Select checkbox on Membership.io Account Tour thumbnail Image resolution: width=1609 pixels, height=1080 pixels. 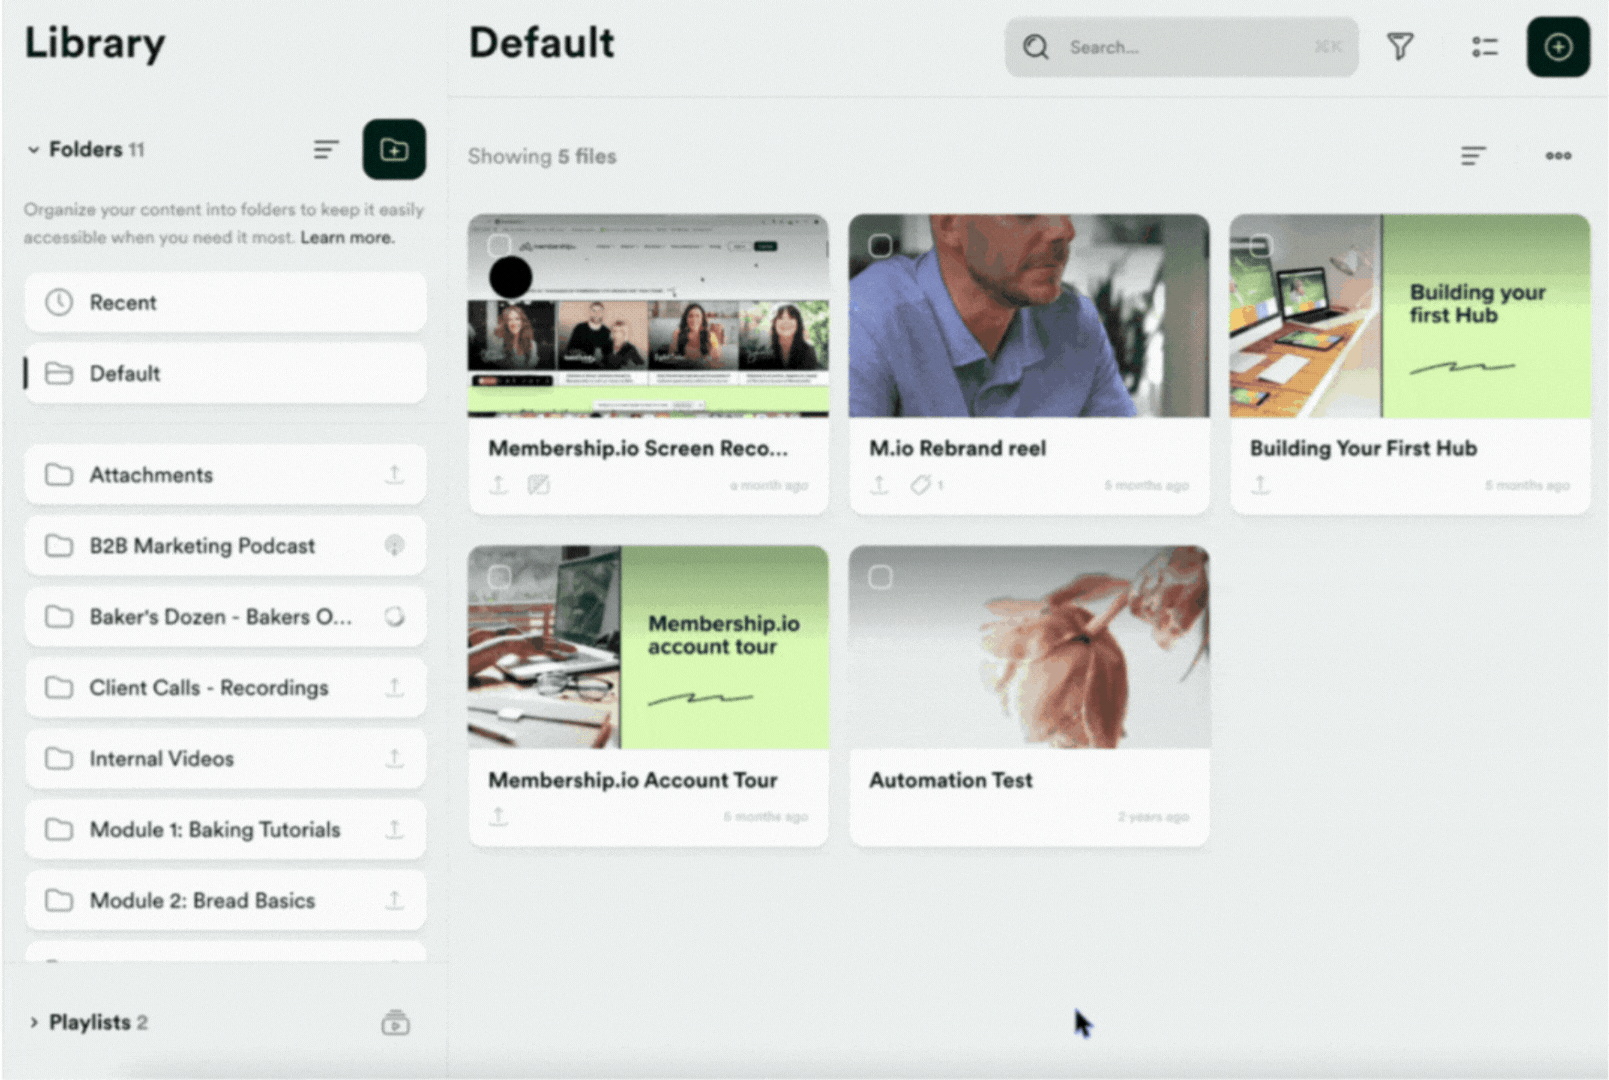499,577
